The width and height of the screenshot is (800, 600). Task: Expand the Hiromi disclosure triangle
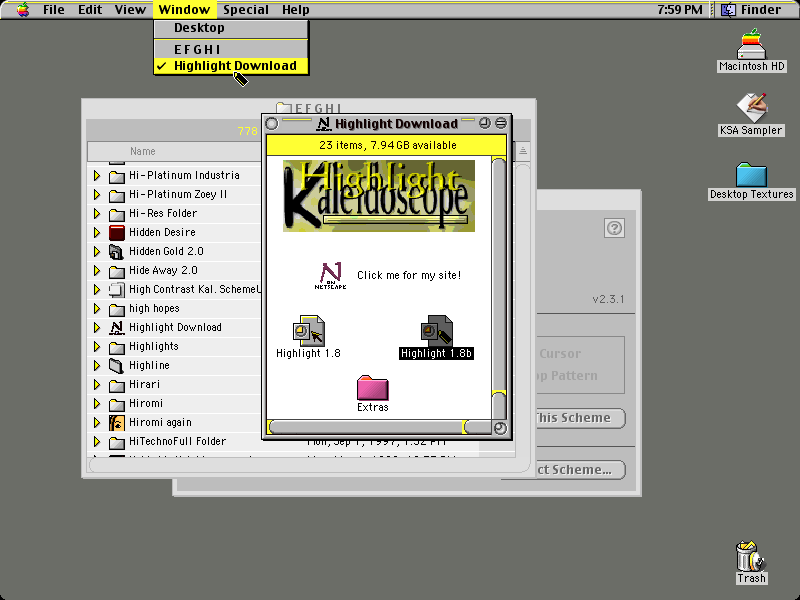click(x=97, y=404)
